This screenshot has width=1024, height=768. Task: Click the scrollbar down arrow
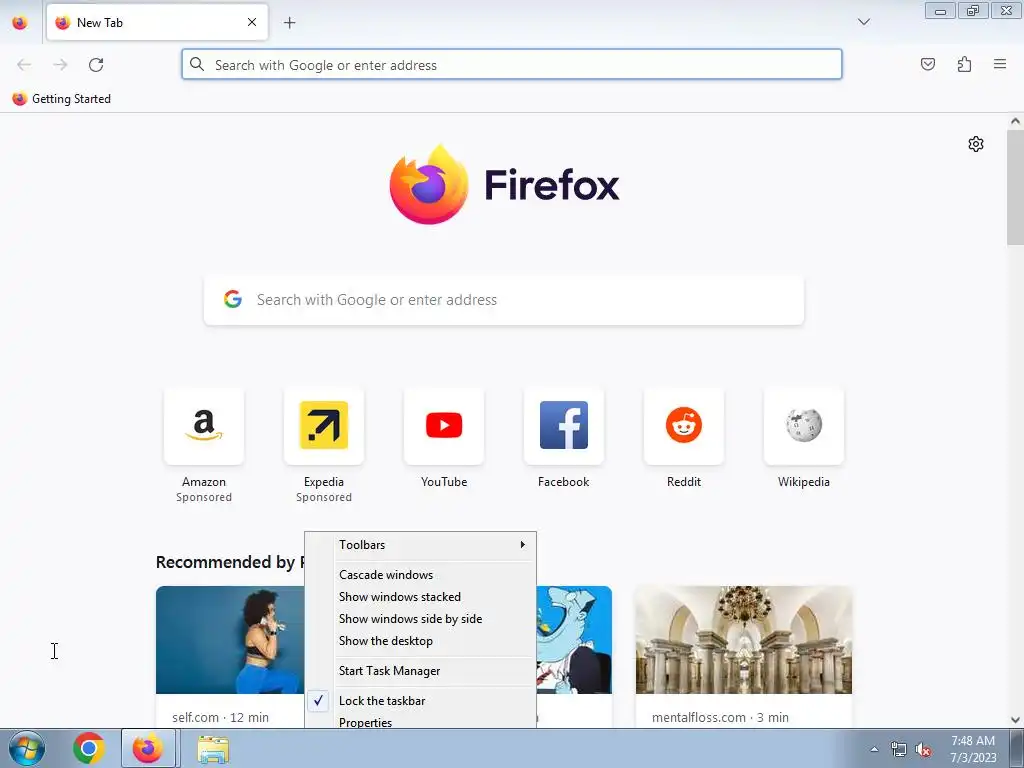(1015, 720)
